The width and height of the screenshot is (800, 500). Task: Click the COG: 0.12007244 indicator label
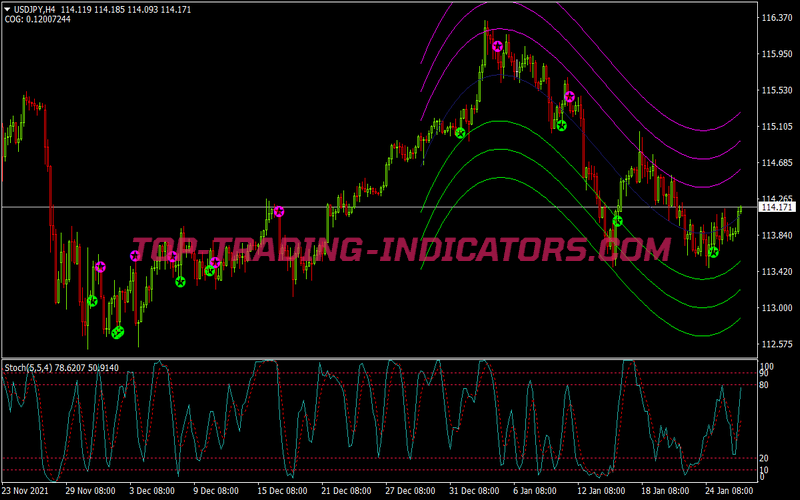click(x=37, y=19)
